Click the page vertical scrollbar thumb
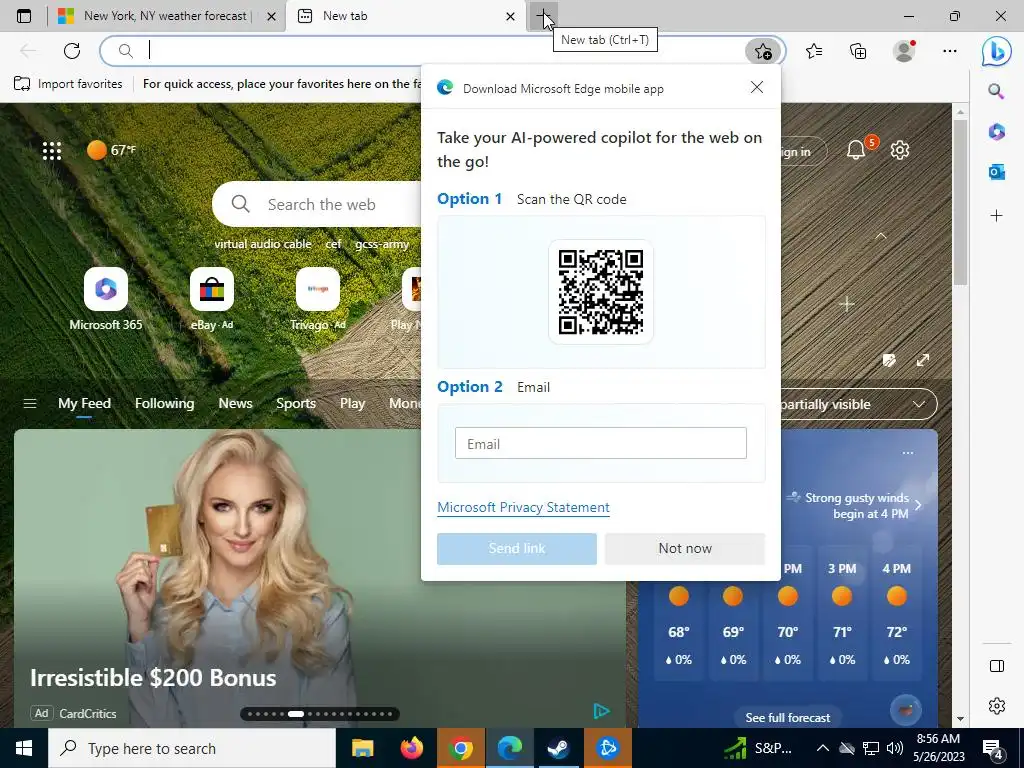The image size is (1024, 768). click(959, 202)
